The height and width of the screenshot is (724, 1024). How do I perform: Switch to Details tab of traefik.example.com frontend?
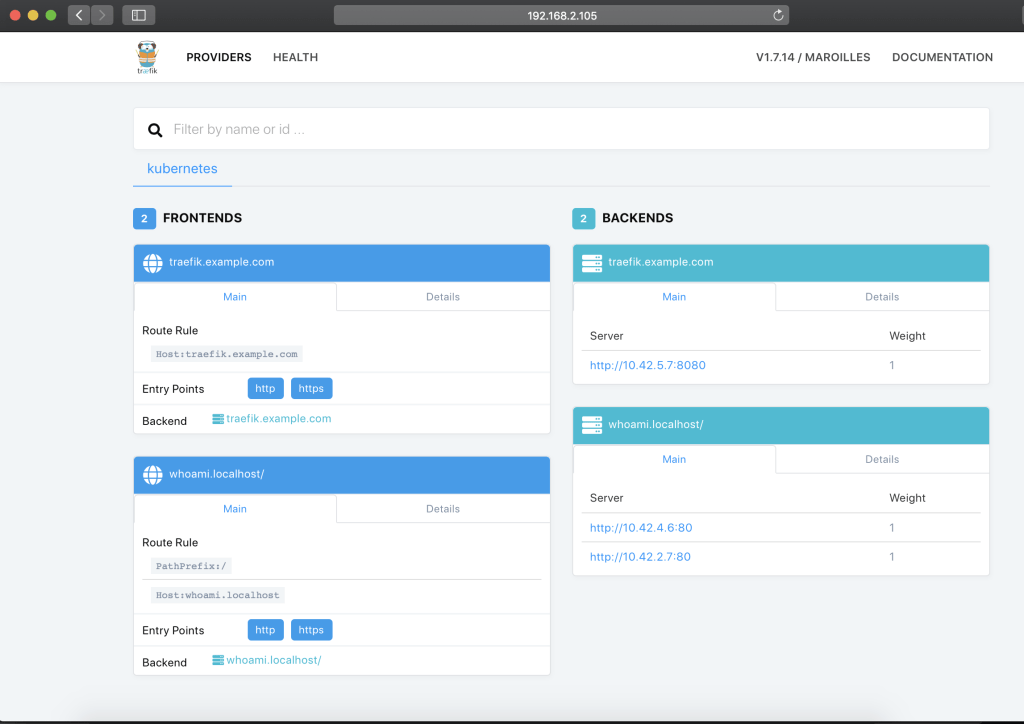(x=443, y=297)
